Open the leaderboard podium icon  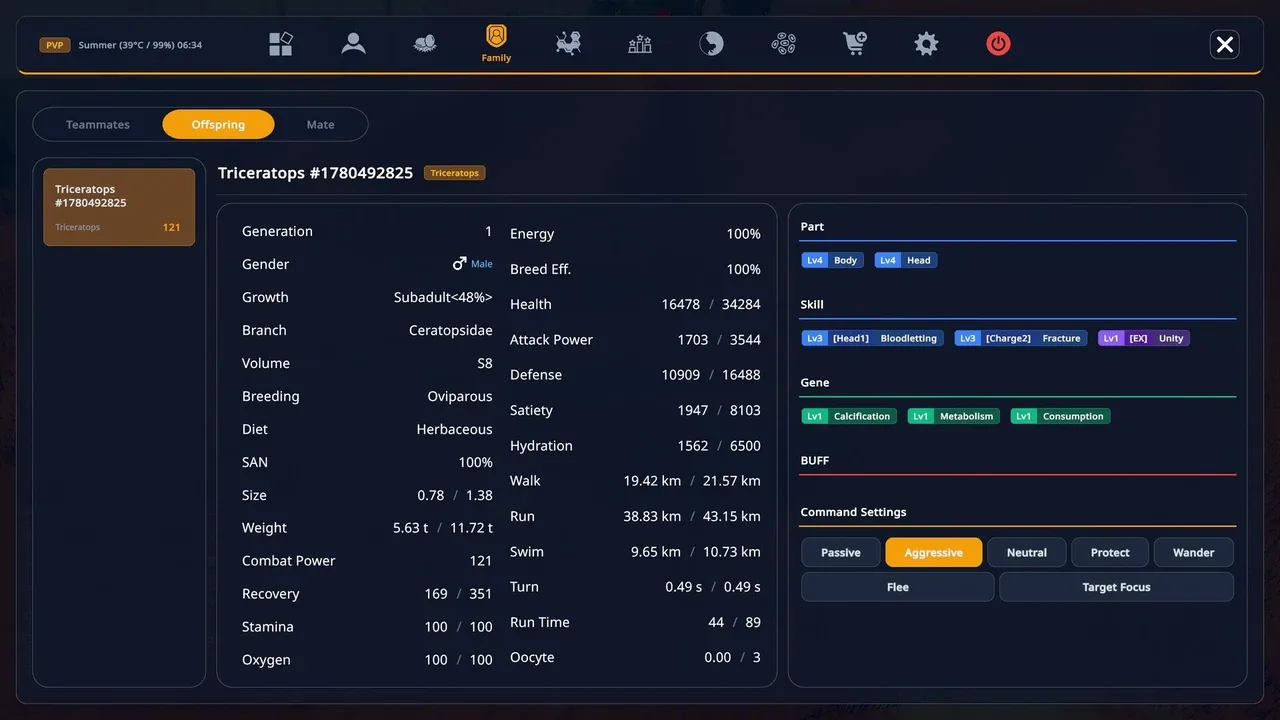coord(640,43)
